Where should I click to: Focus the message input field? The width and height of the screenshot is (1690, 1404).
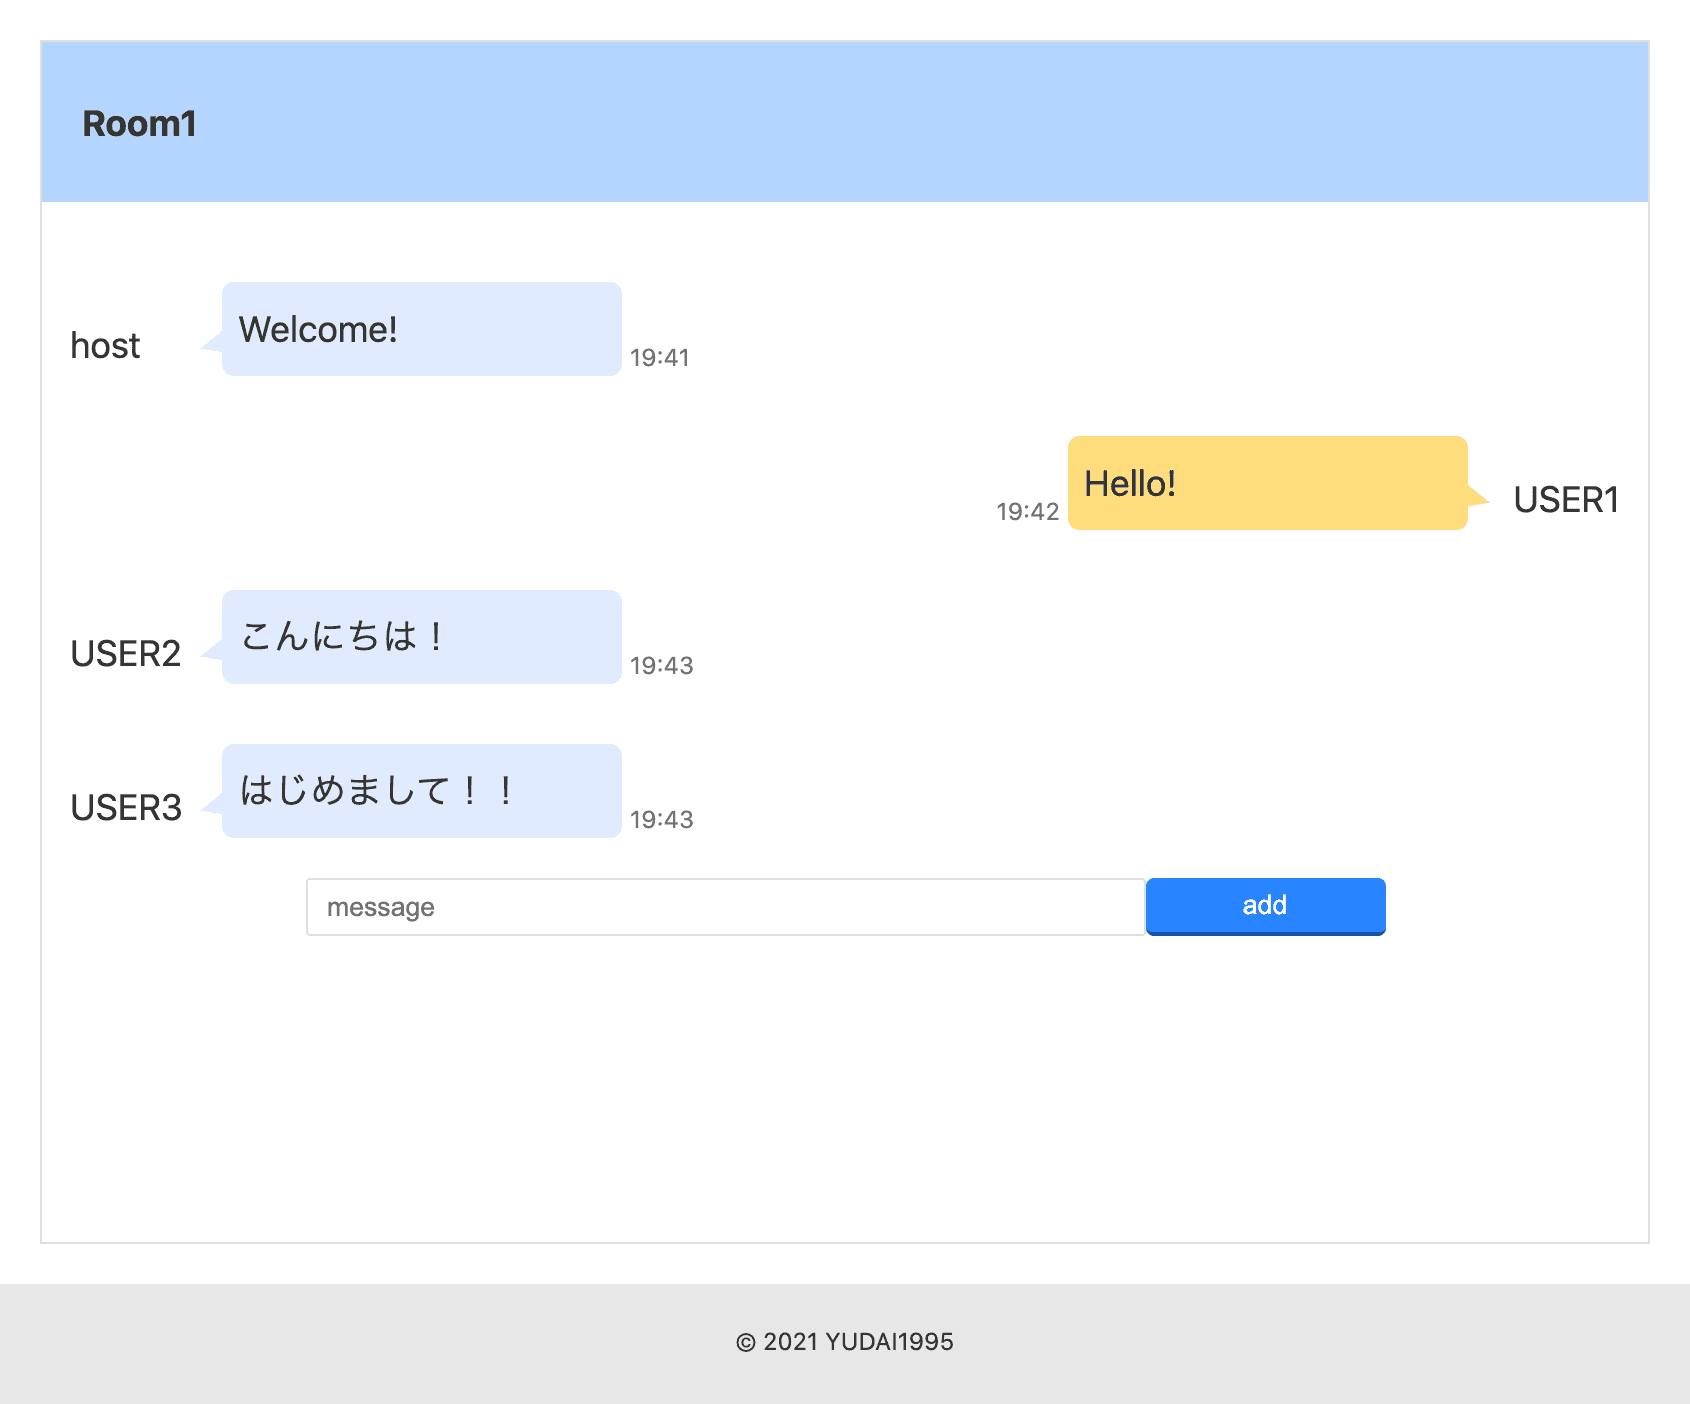pos(725,907)
